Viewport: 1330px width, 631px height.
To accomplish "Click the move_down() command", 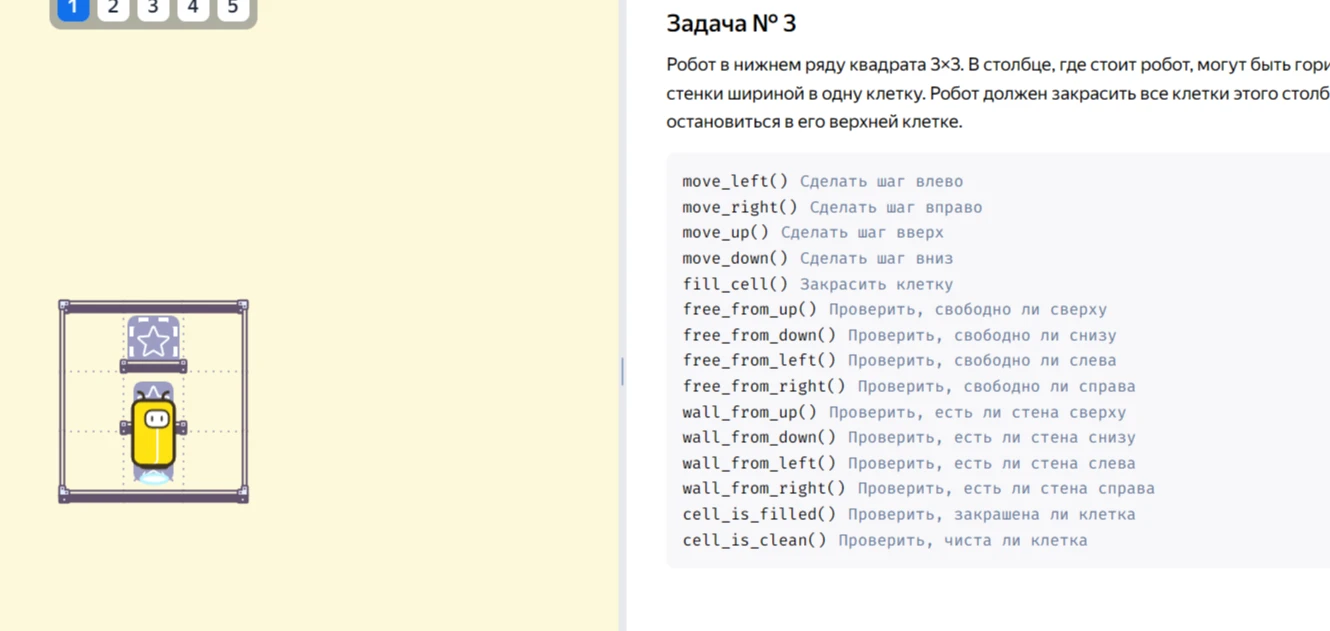I will pyautogui.click(x=735, y=258).
